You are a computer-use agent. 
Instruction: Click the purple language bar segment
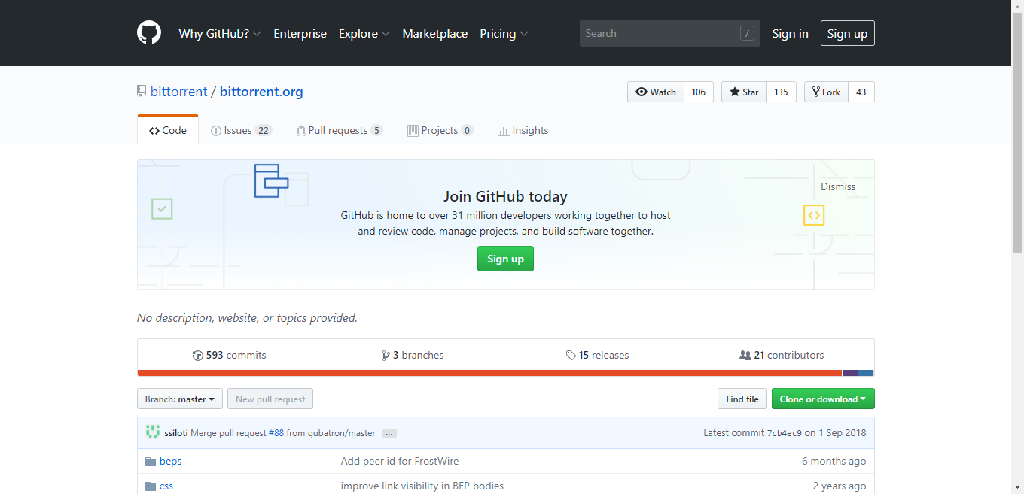850,373
